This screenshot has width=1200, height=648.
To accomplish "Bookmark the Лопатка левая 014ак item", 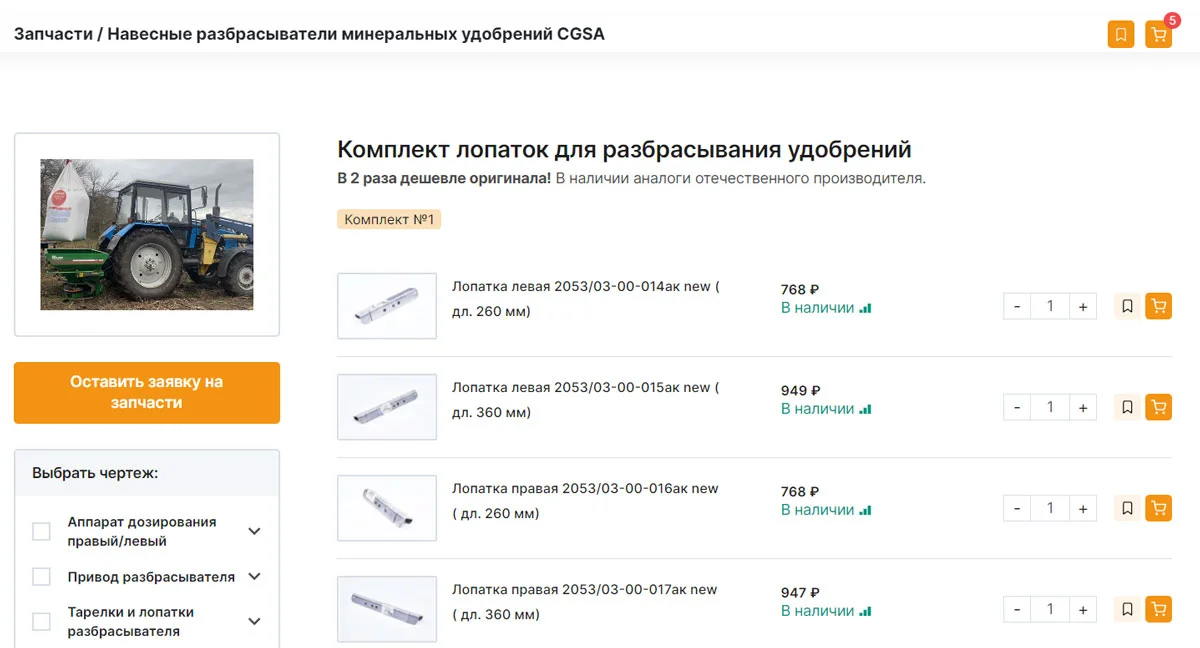I will click(1127, 306).
